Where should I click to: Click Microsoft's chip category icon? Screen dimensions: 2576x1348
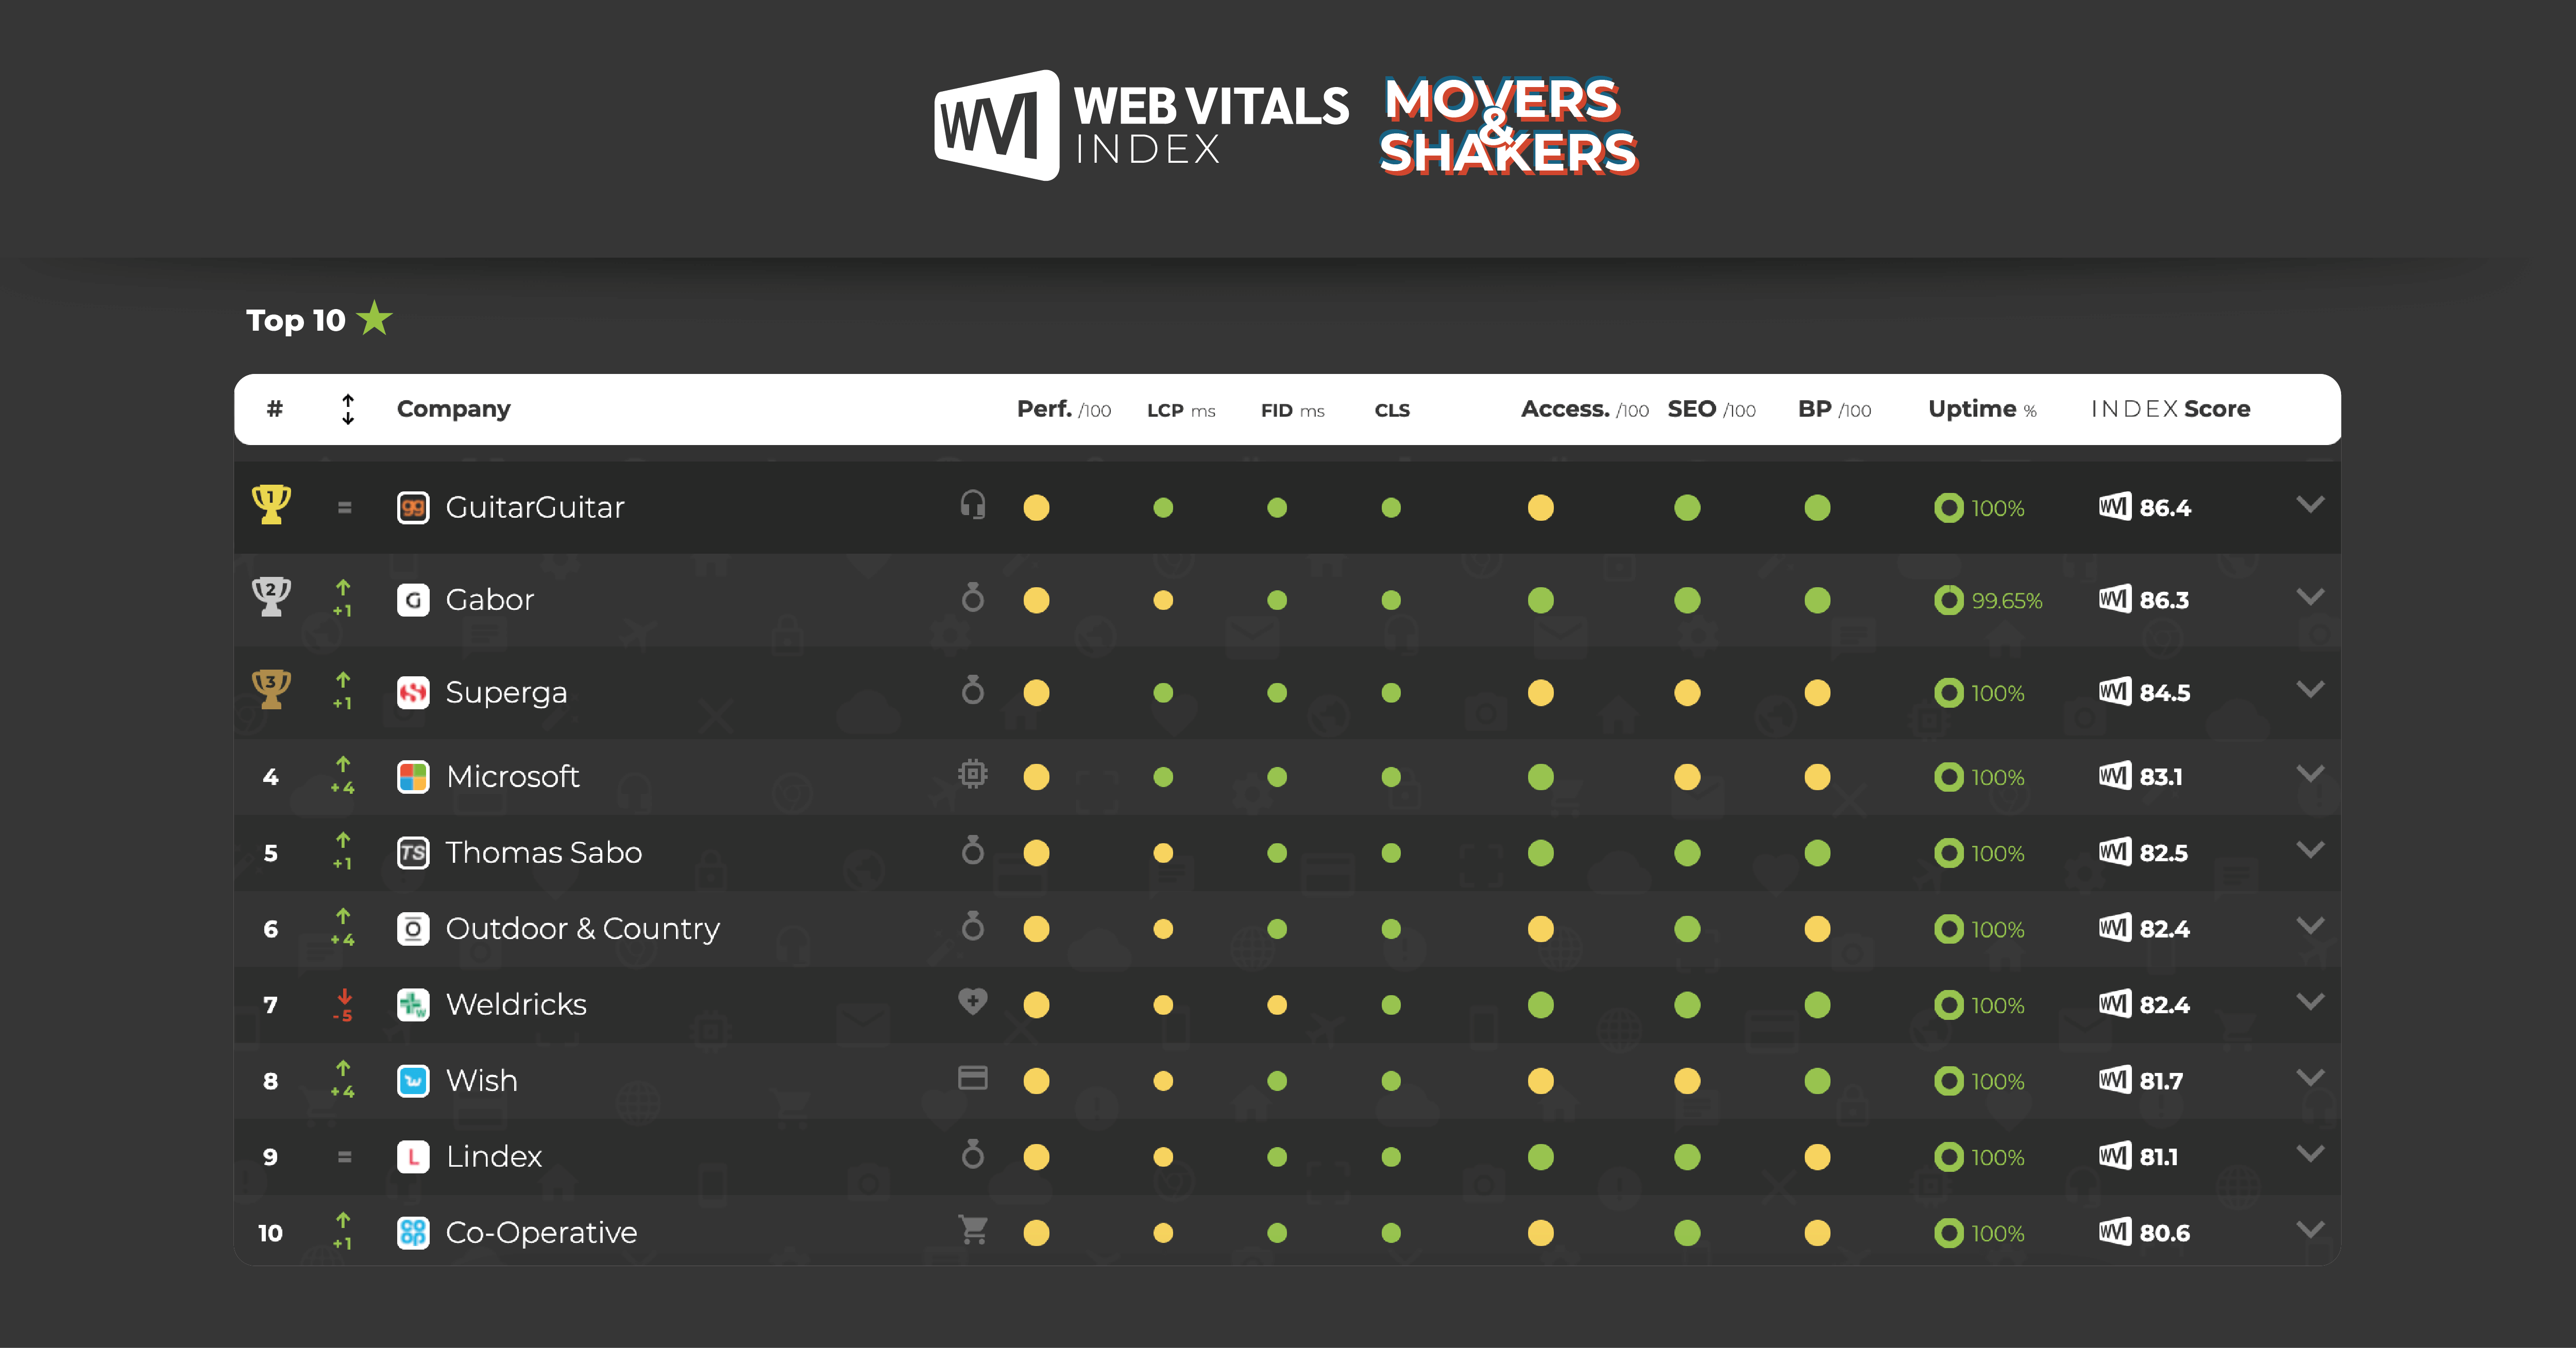(x=973, y=773)
